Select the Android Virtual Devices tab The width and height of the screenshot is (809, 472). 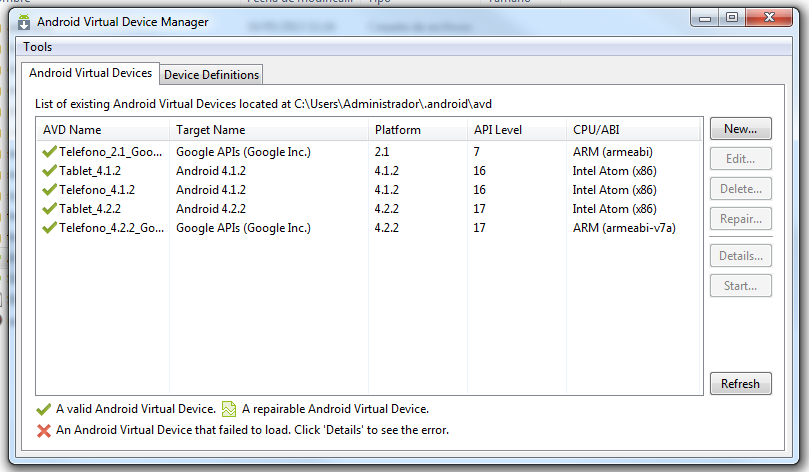click(90, 73)
